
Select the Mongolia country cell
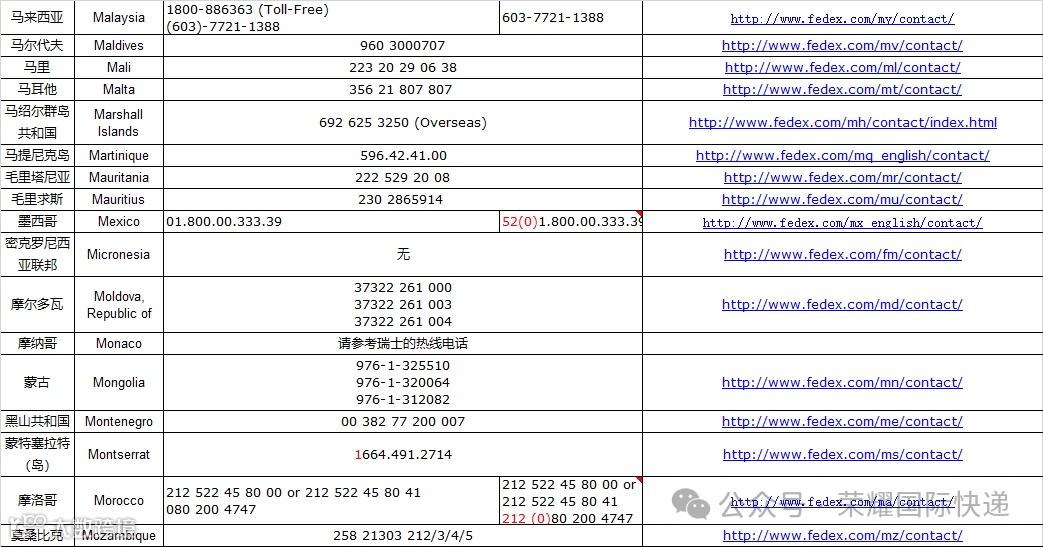click(x=118, y=383)
